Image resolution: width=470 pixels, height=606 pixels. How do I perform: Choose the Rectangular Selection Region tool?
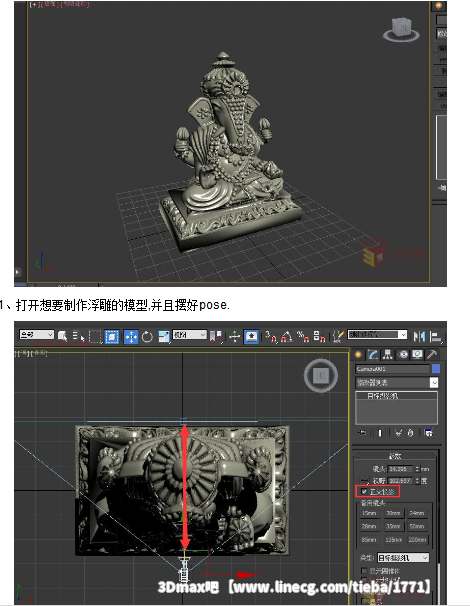coord(95,336)
